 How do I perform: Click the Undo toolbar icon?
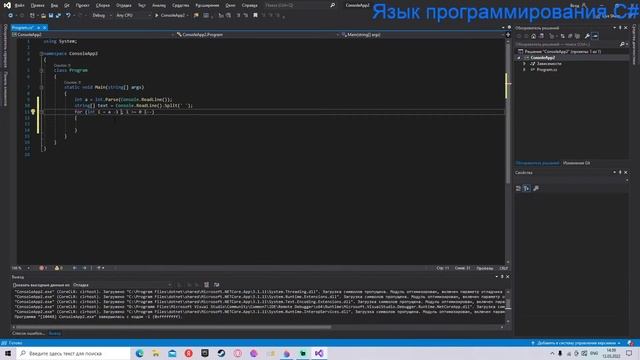point(68,16)
